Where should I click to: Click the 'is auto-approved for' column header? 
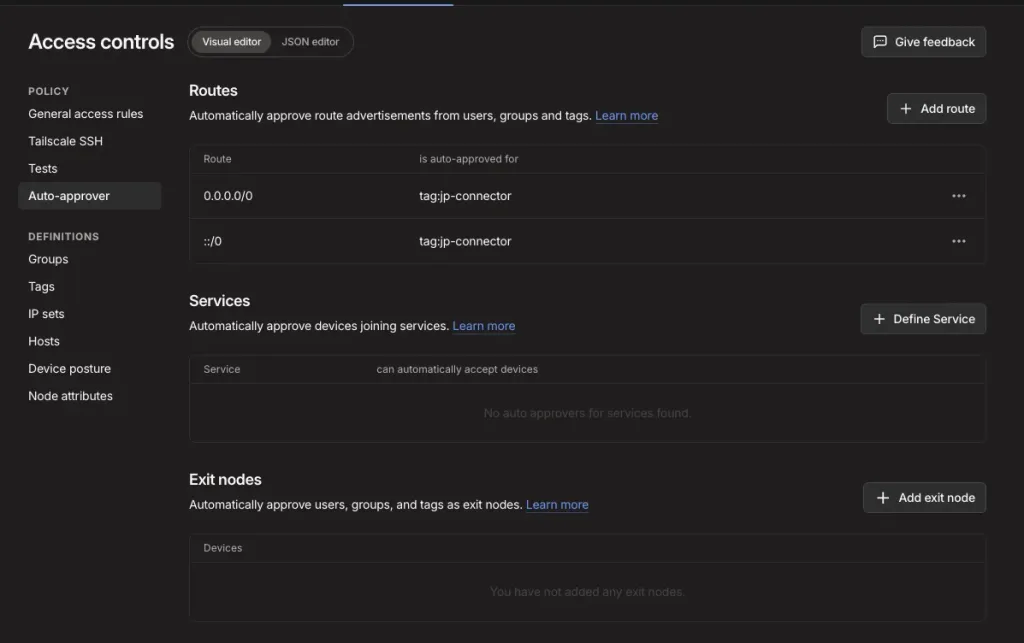pos(468,159)
